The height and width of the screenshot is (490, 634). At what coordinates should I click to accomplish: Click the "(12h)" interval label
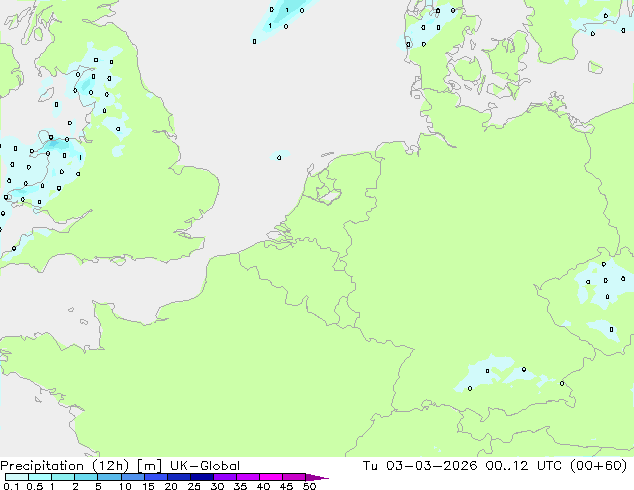tap(110, 466)
